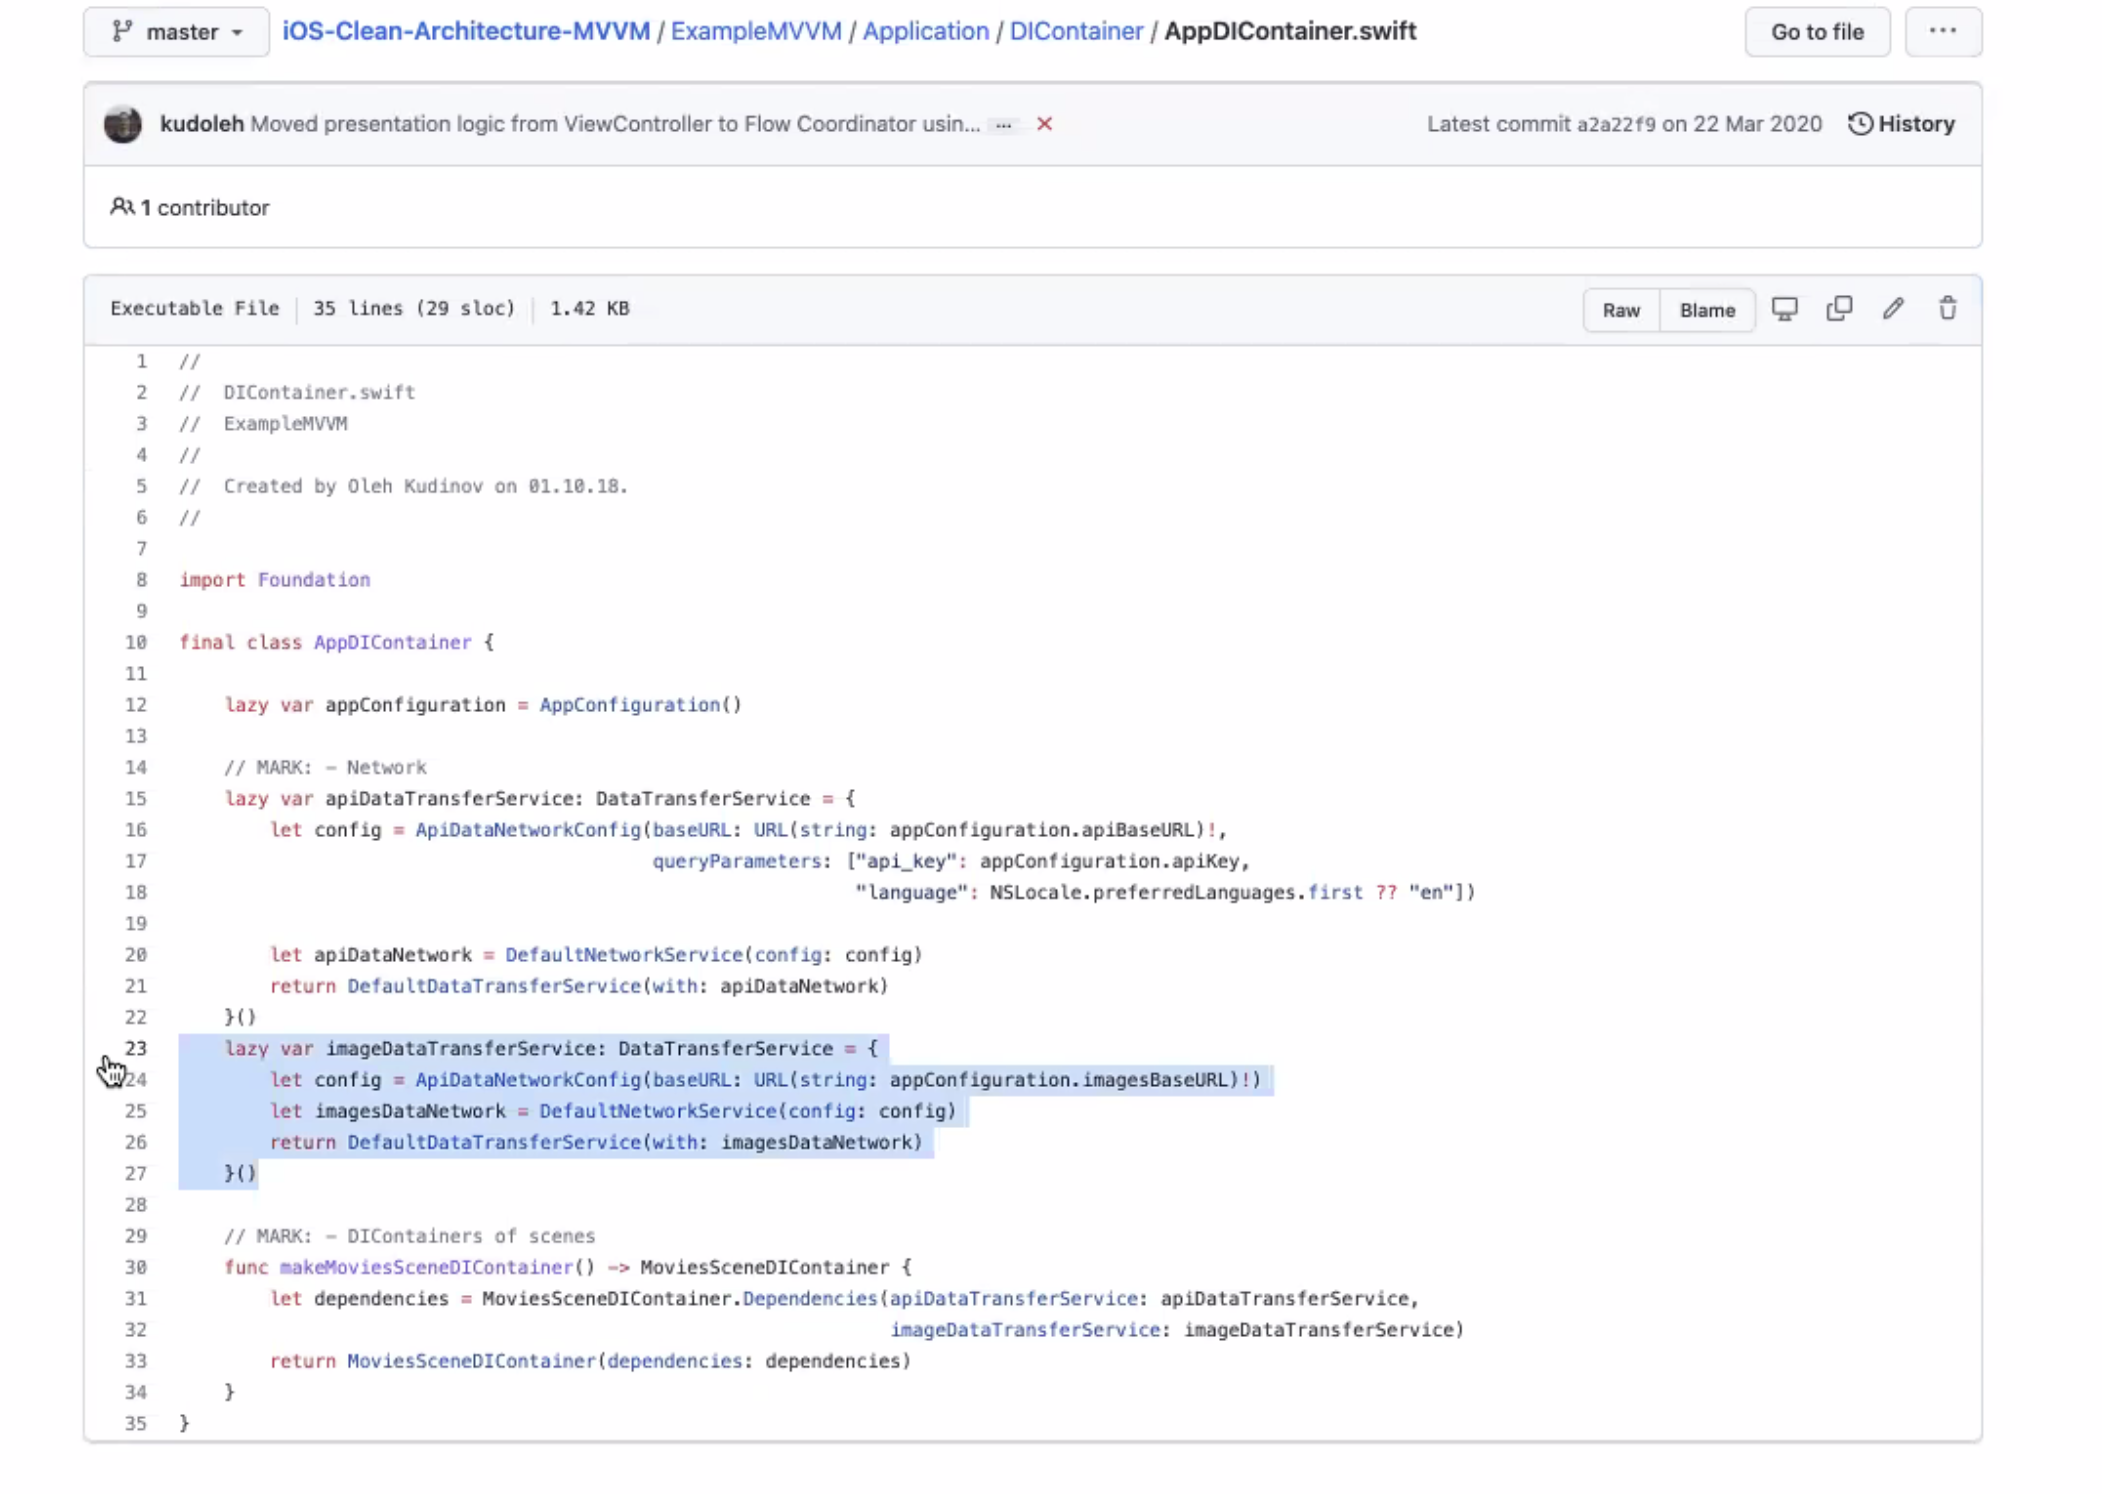Edit this file pencil icon

click(x=1893, y=309)
